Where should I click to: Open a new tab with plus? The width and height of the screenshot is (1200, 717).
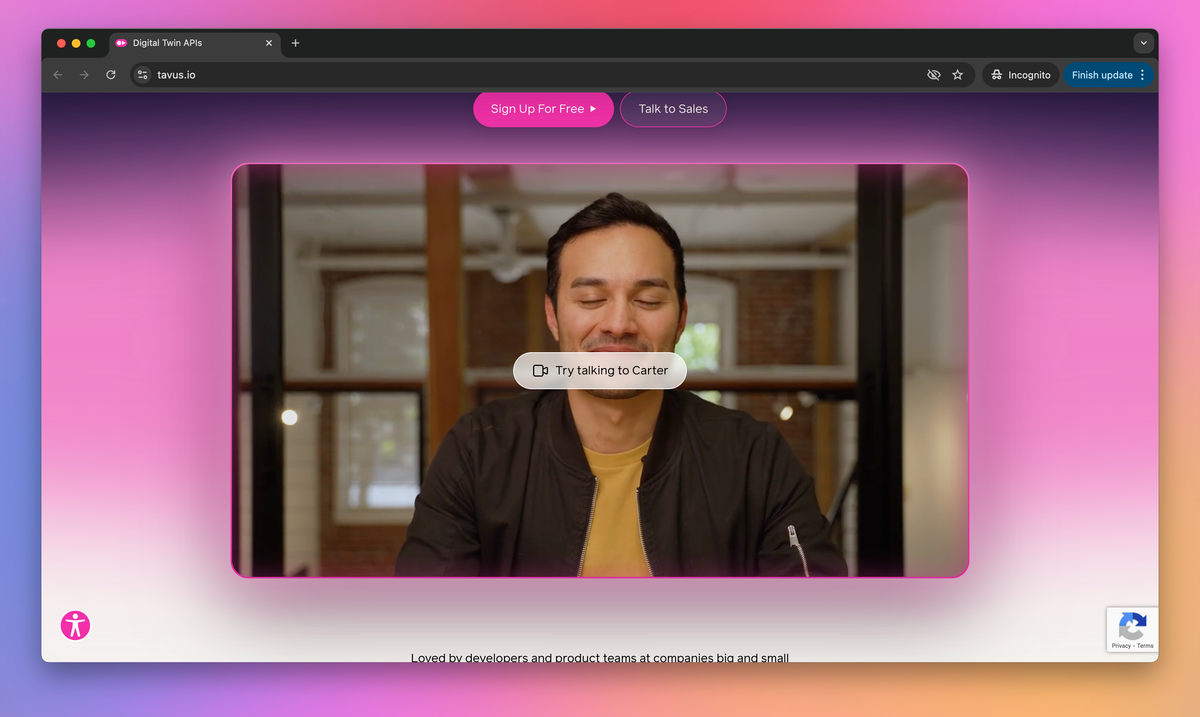coord(295,43)
